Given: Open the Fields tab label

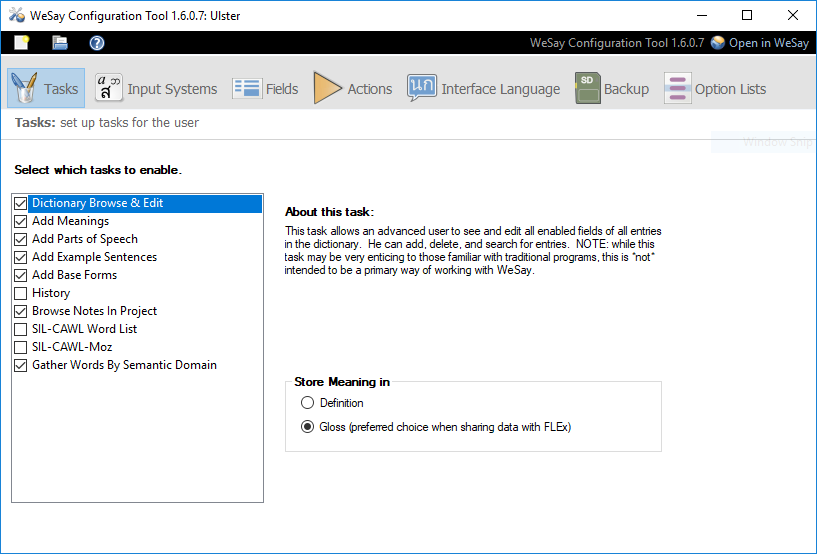Looking at the screenshot, I should click(x=282, y=89).
